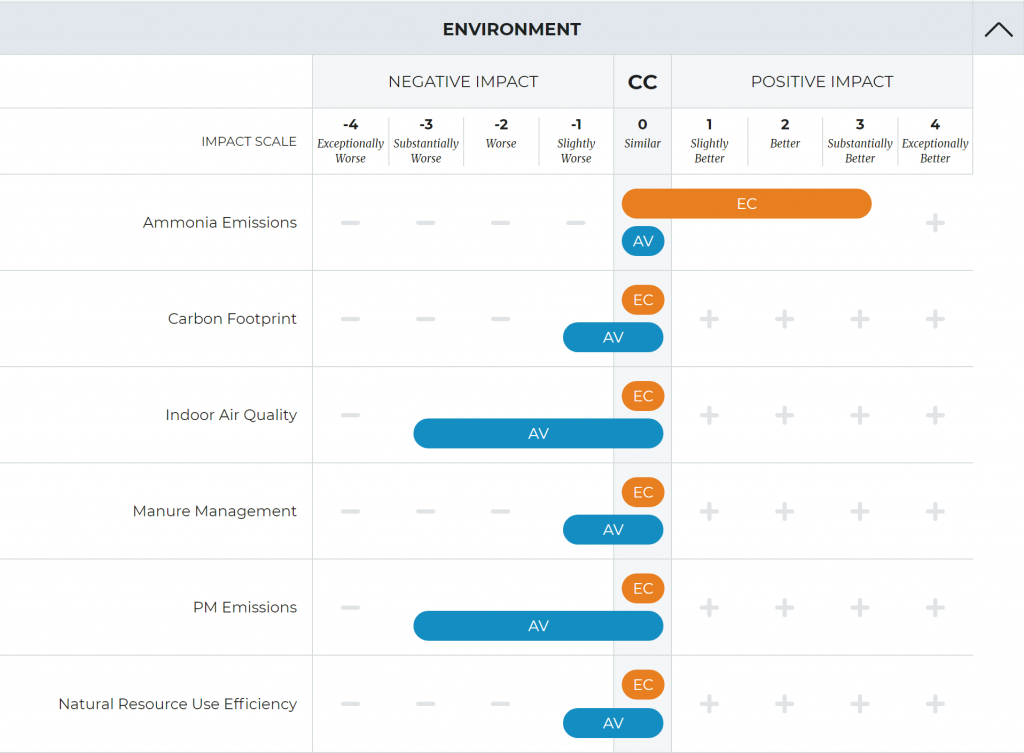Click the blue AV bar for Carbon Footprint
This screenshot has height=753, width=1024.
(x=613, y=338)
